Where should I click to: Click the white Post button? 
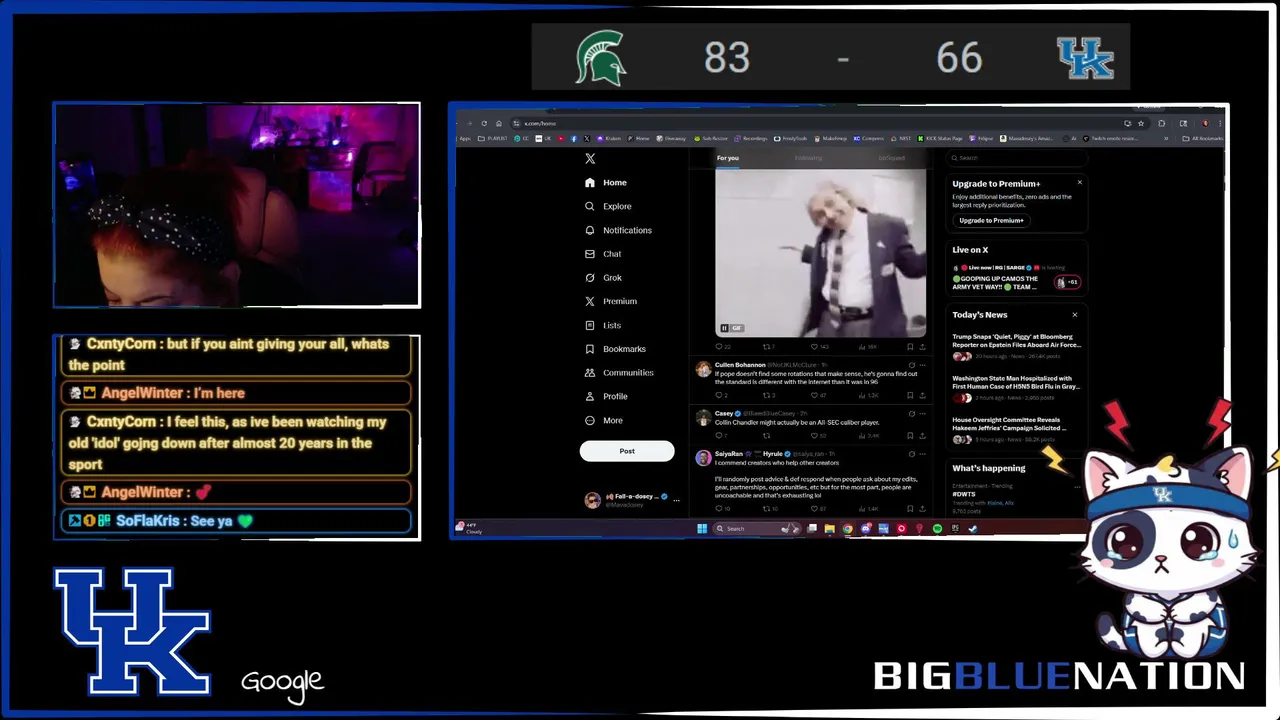coord(627,451)
